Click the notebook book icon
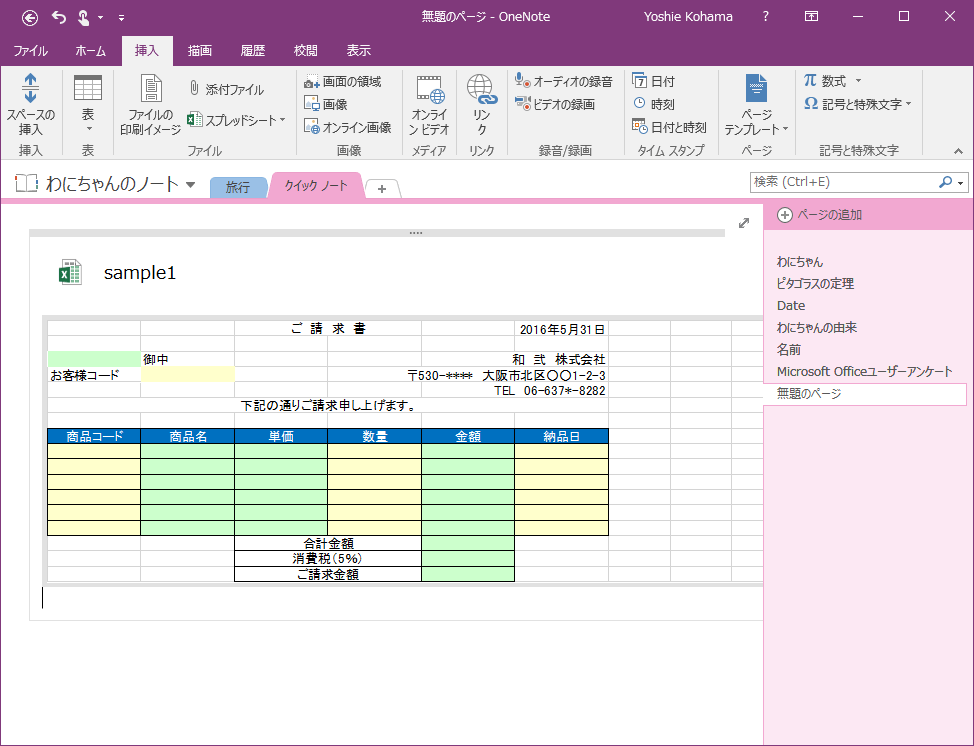 coord(27,184)
